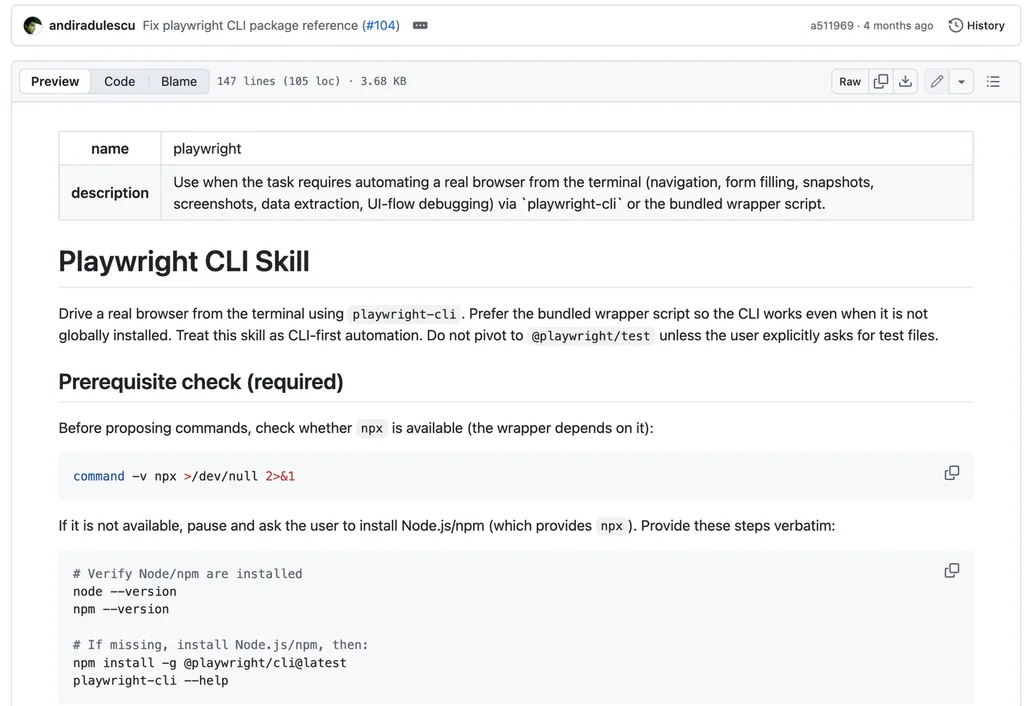Click the inline code 'playwright-cli' in intro paragraph
1024x706 pixels.
point(404,314)
